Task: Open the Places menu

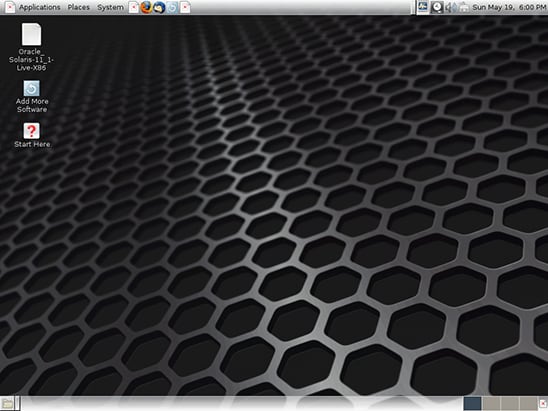Action: coord(79,7)
